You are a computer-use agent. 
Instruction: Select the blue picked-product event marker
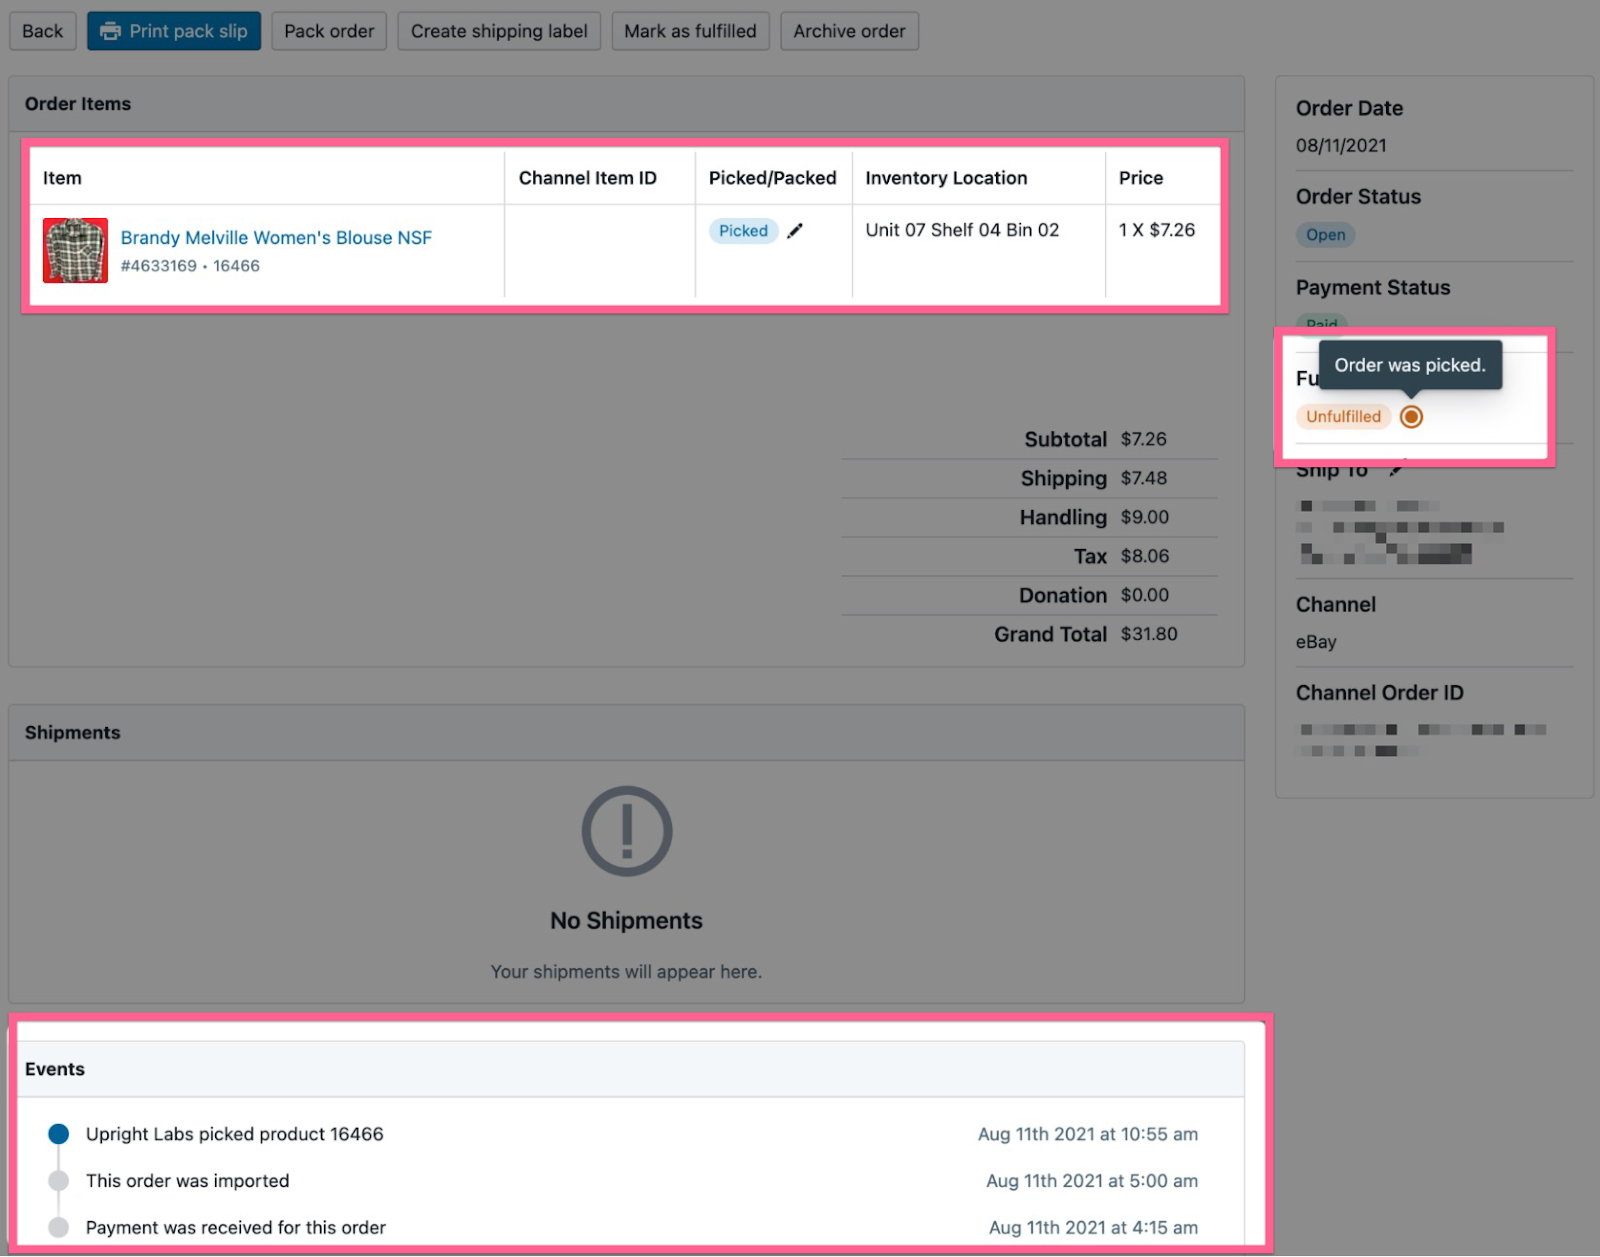tap(59, 1134)
